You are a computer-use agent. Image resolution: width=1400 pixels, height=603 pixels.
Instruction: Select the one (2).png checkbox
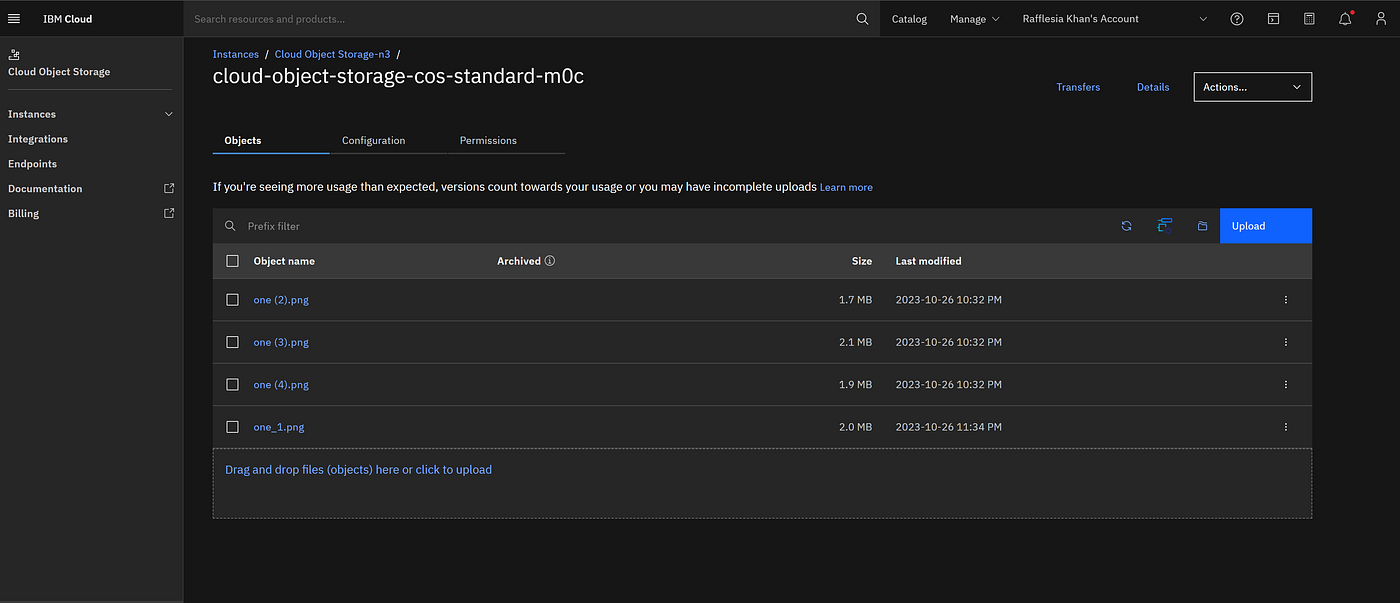[233, 300]
